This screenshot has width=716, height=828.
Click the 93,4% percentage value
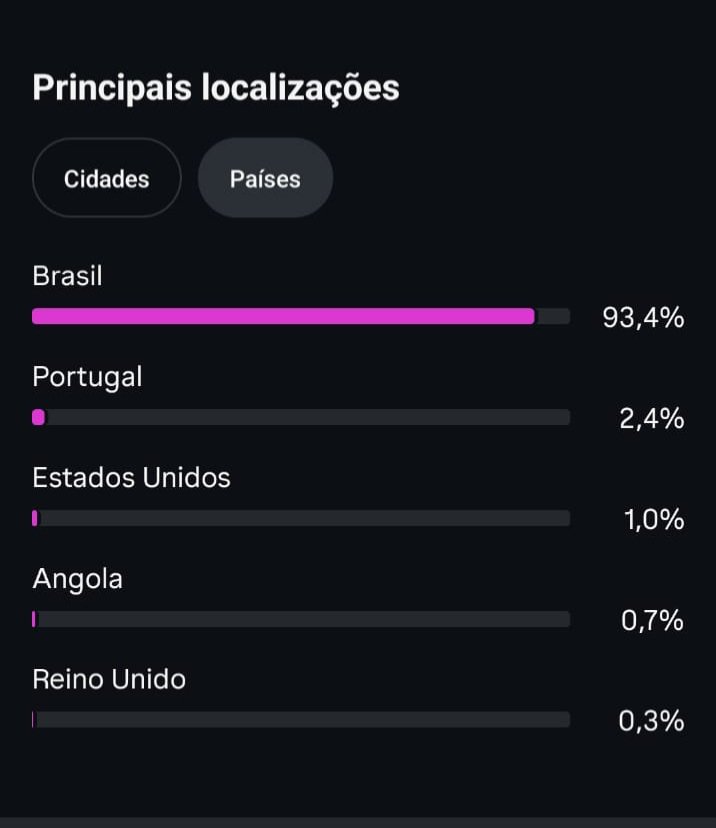click(643, 318)
